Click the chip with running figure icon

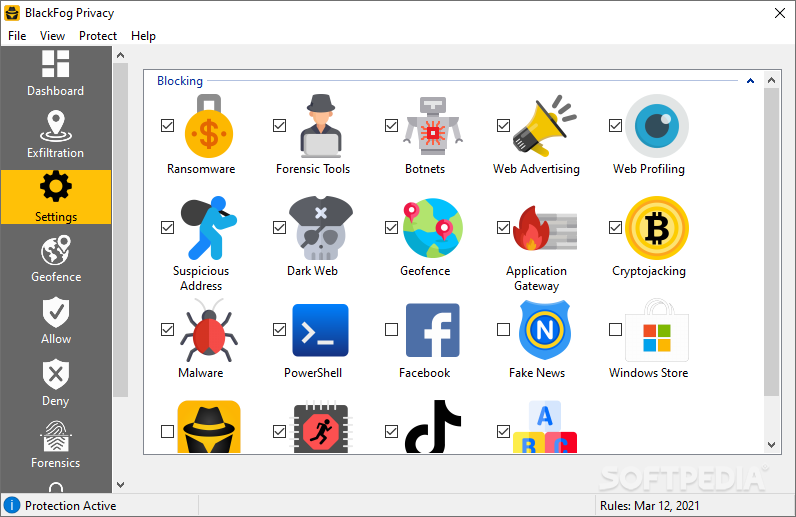tap(320, 427)
